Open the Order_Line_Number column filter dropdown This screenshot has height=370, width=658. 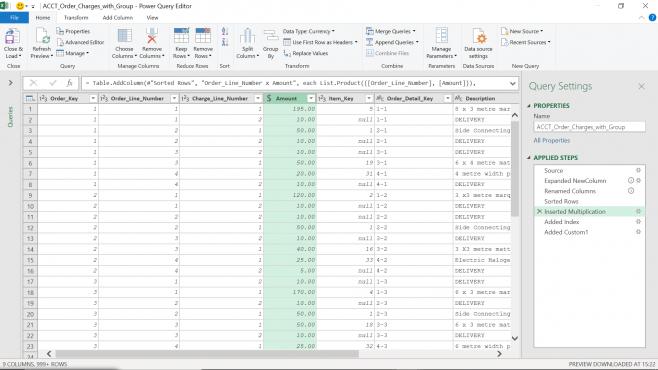coord(174,99)
